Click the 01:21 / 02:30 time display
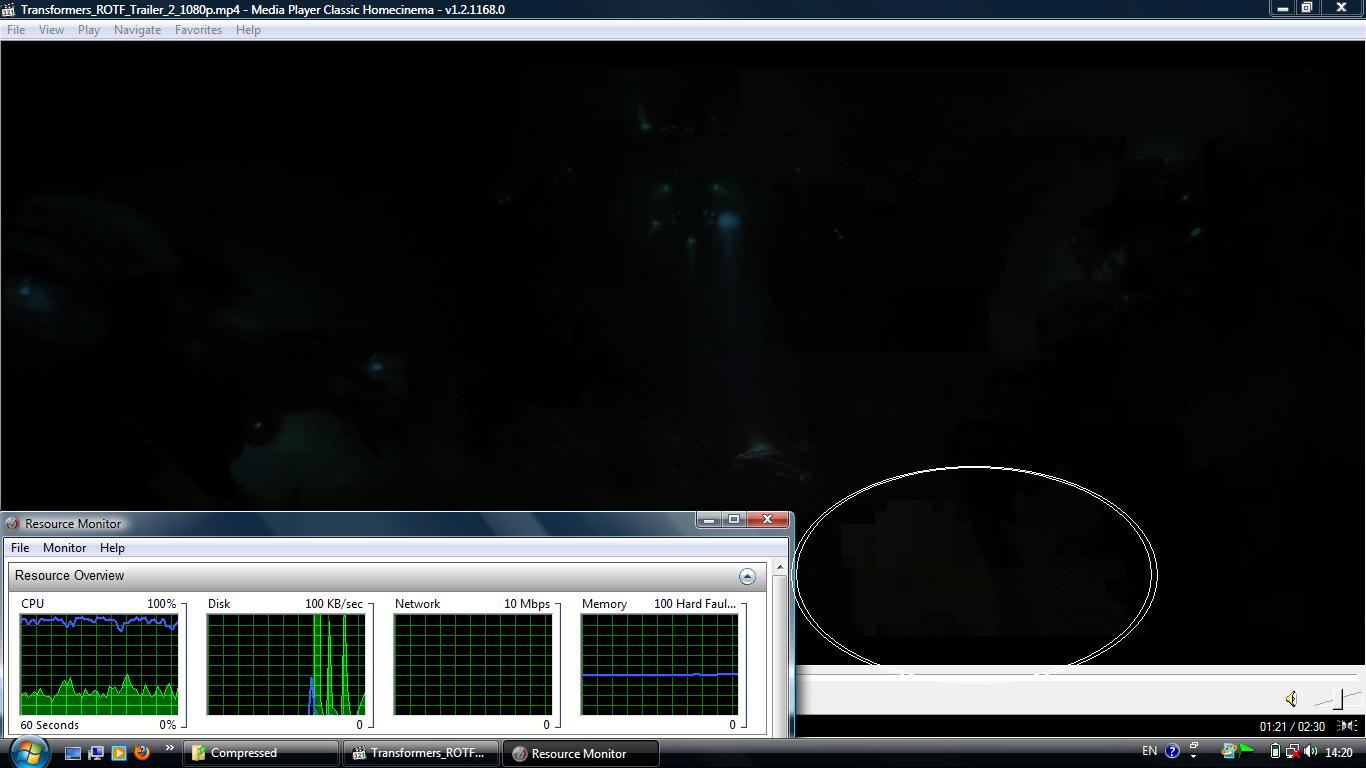This screenshot has width=1366, height=768. (1292, 727)
